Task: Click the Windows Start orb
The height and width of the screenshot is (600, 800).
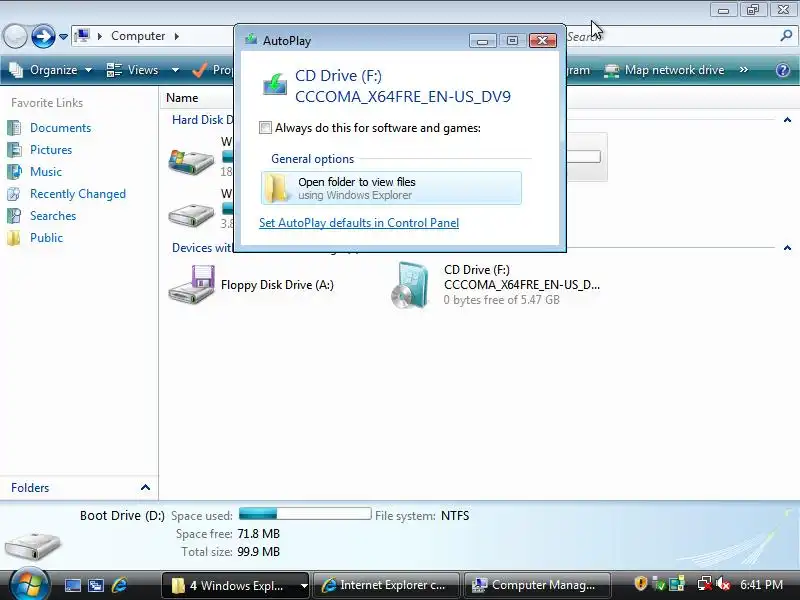Action: [29, 585]
